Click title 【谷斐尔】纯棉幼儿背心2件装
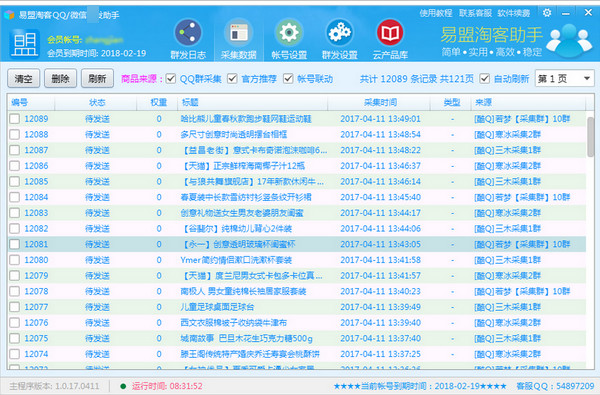The height and width of the screenshot is (395, 600). click(237, 229)
